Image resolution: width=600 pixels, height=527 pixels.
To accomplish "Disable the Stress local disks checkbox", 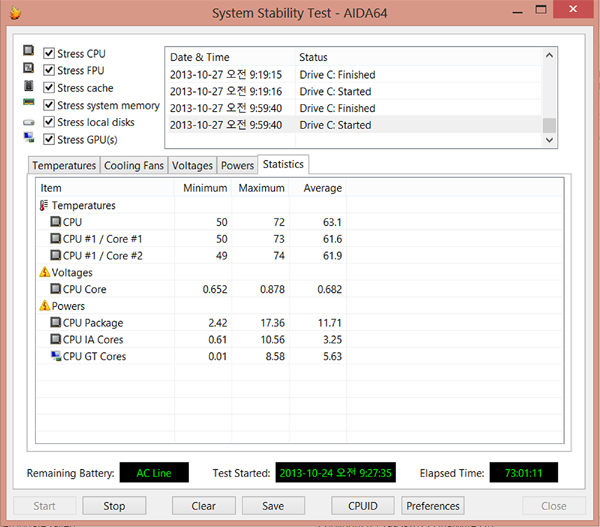I will click(49, 122).
